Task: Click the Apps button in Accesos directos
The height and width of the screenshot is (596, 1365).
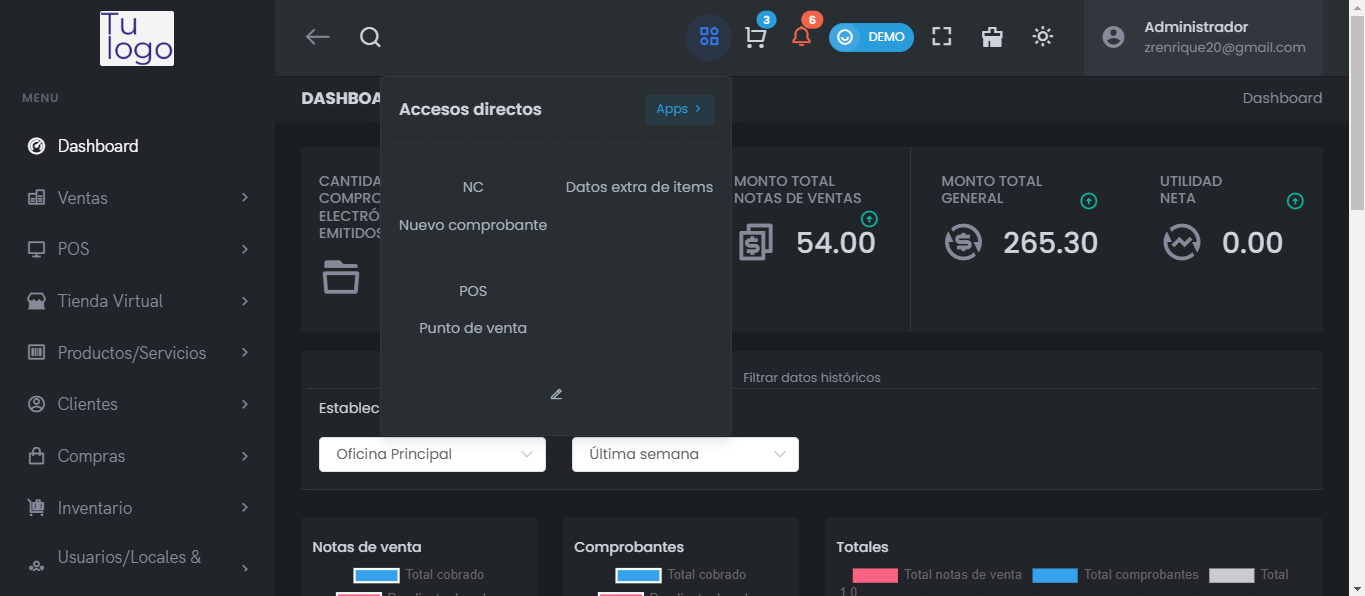Action: tap(679, 109)
